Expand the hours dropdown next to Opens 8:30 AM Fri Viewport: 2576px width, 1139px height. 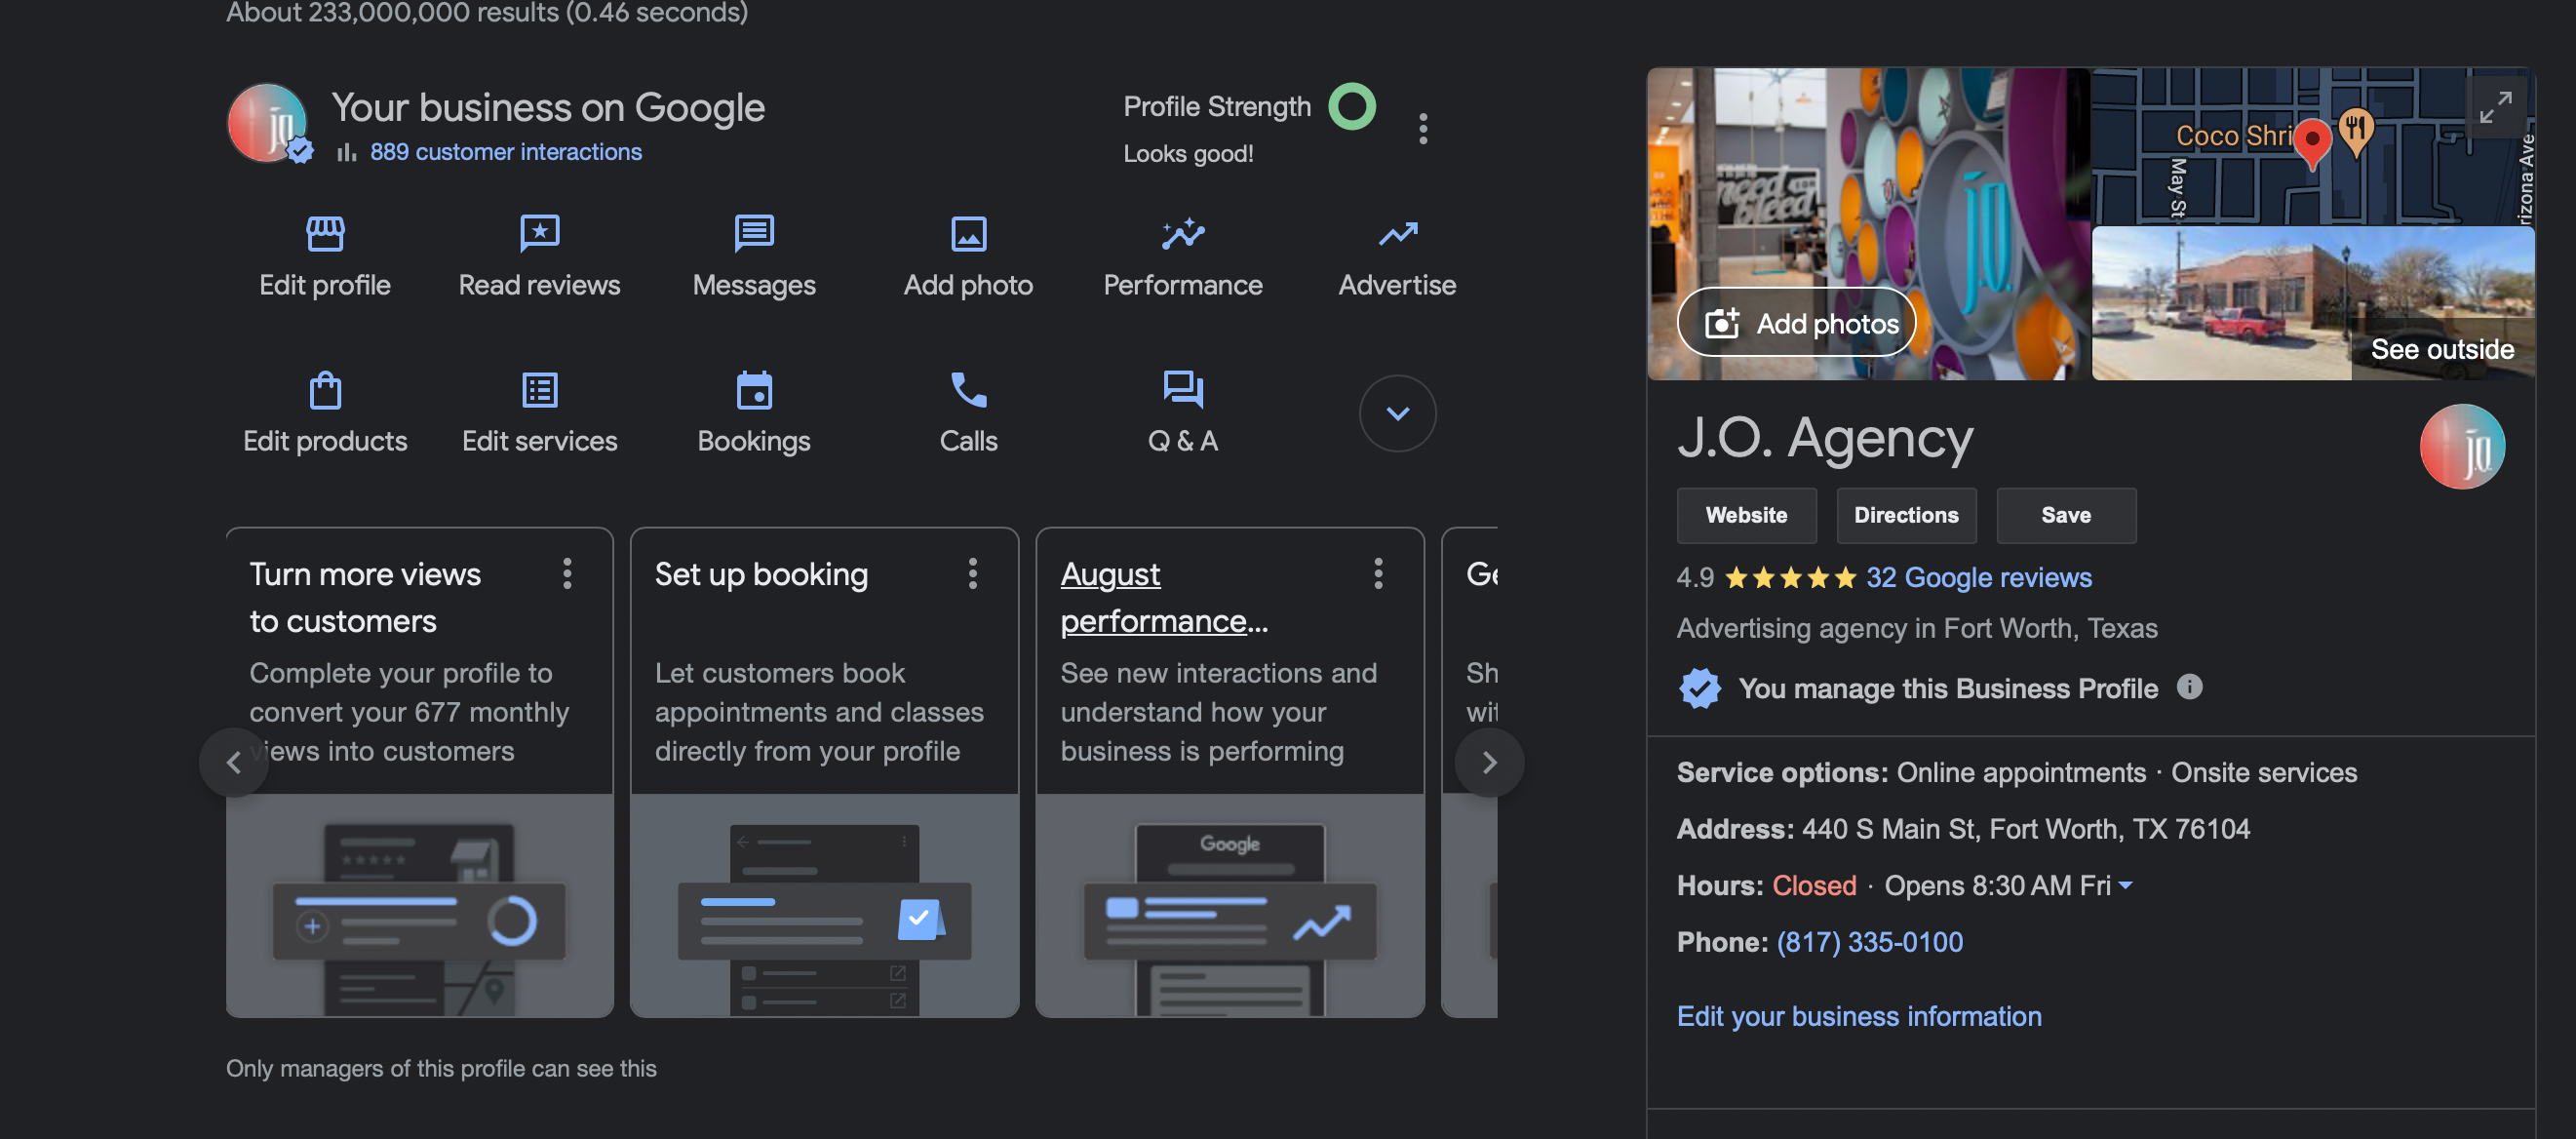[x=2126, y=885]
